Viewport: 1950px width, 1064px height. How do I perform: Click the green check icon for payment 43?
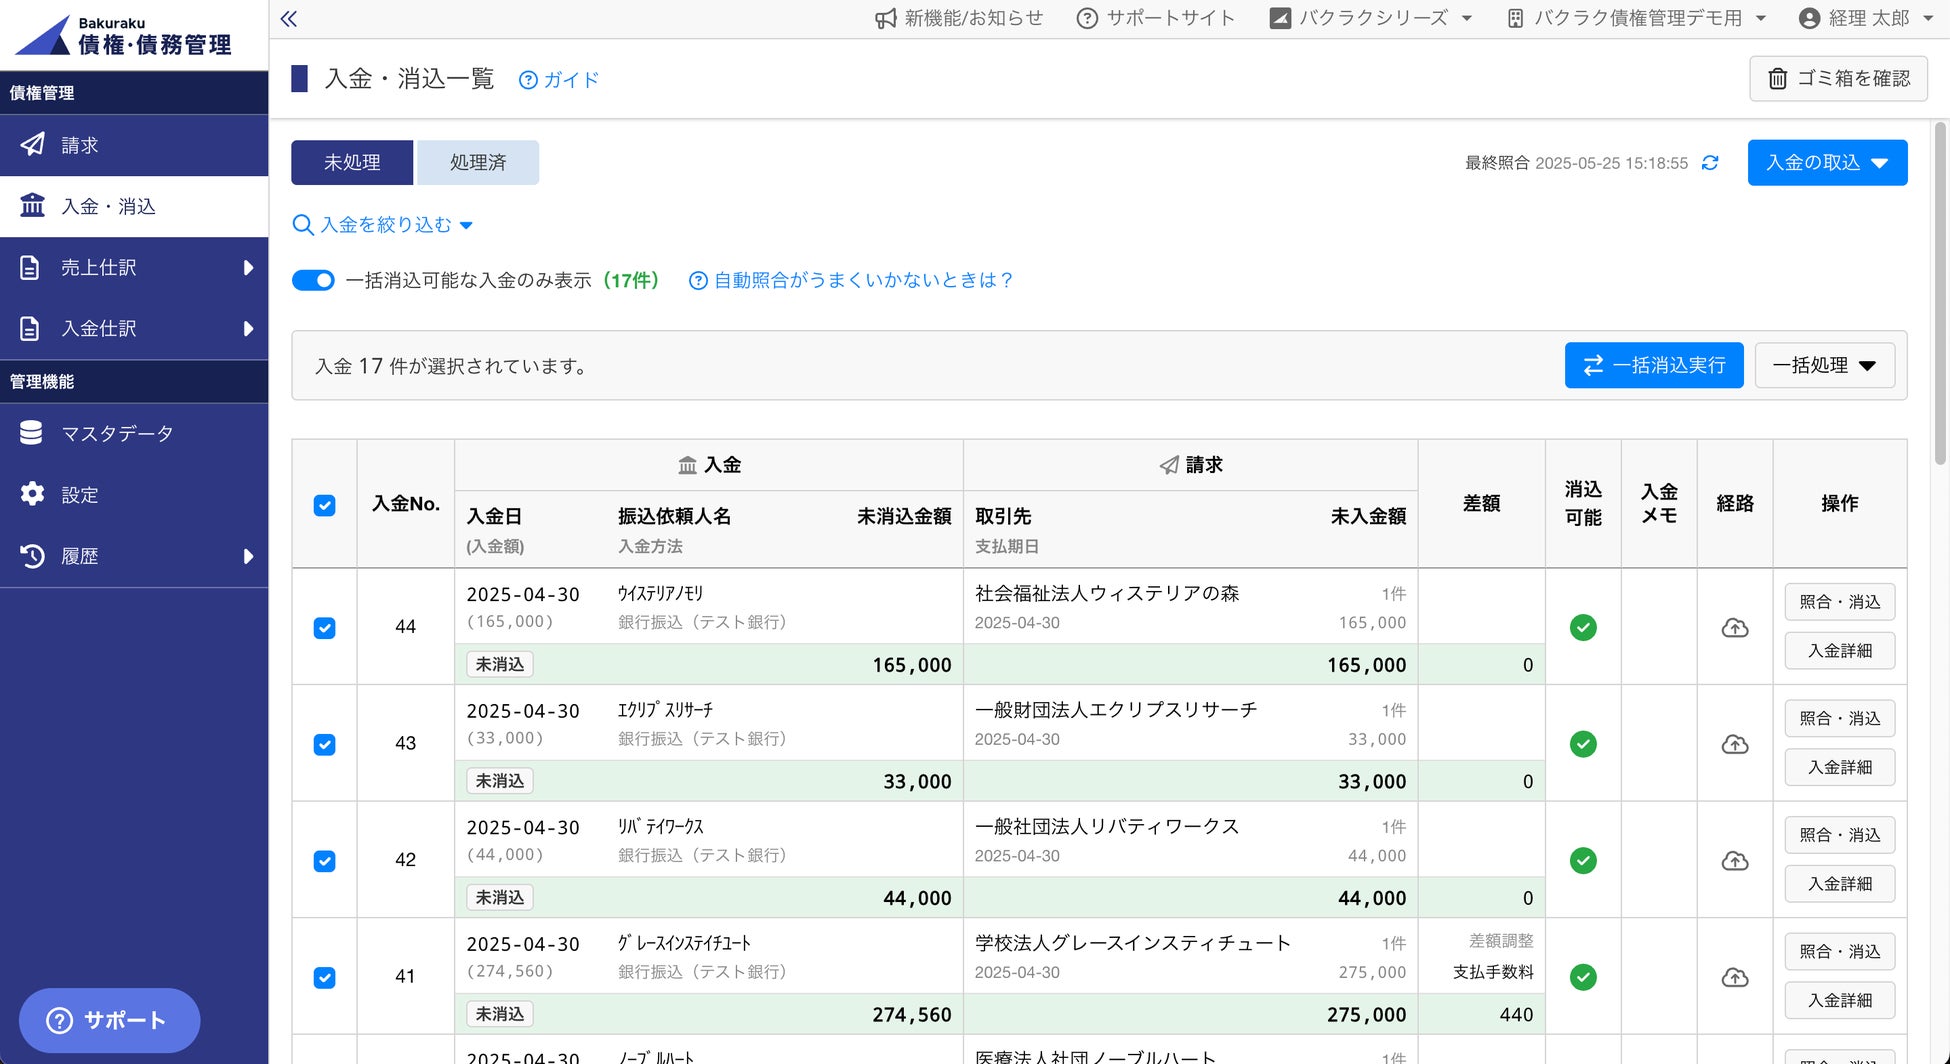(1582, 744)
